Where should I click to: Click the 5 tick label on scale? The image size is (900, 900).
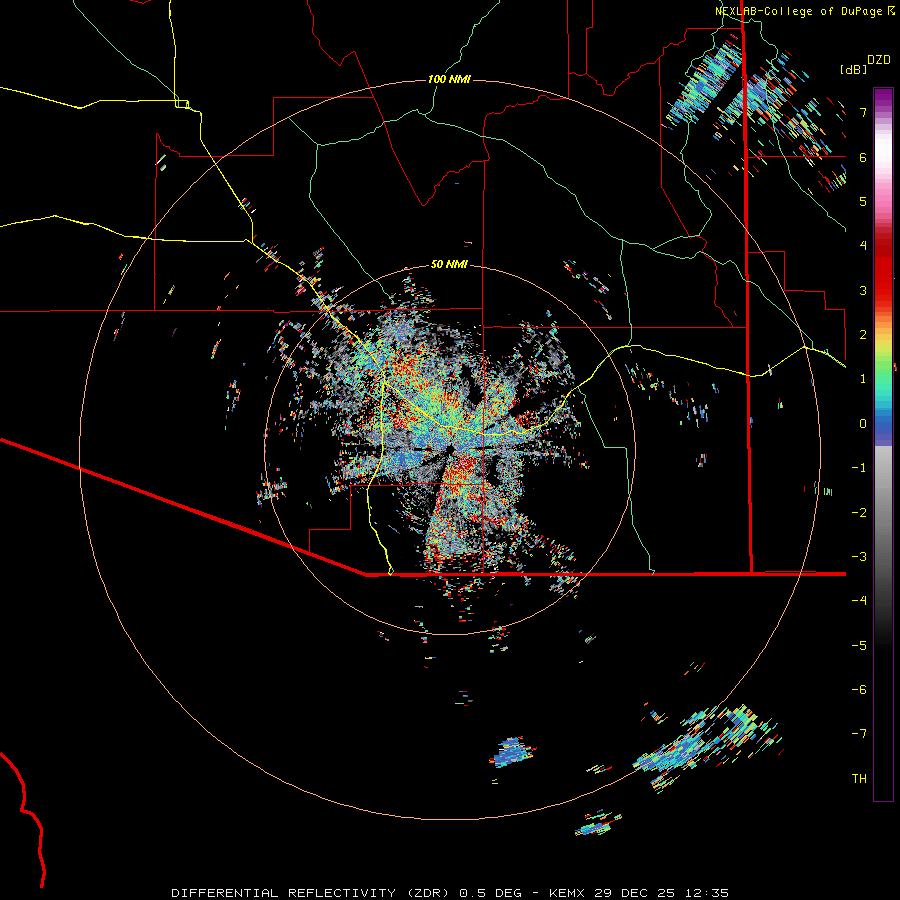863,201
